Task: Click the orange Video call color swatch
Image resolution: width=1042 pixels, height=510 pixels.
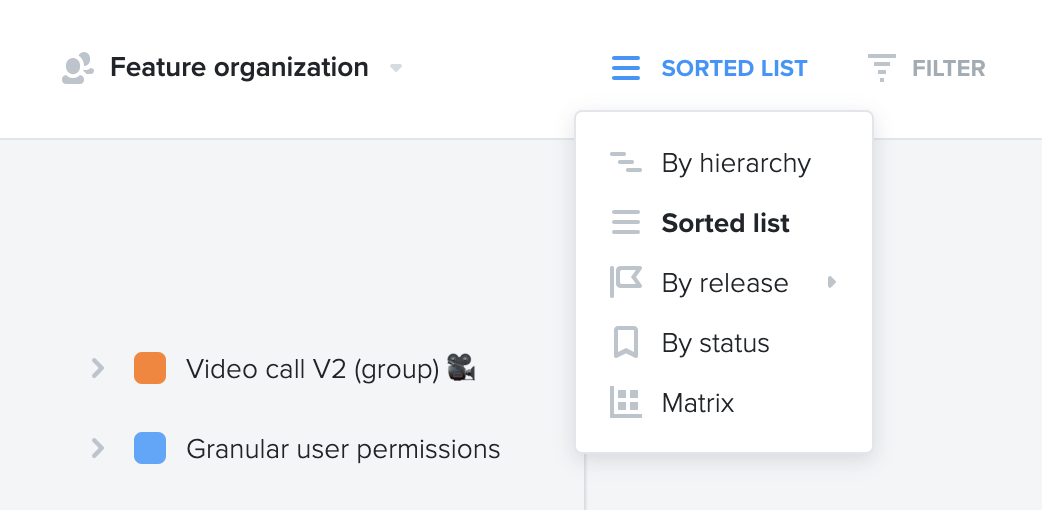Action: point(150,368)
